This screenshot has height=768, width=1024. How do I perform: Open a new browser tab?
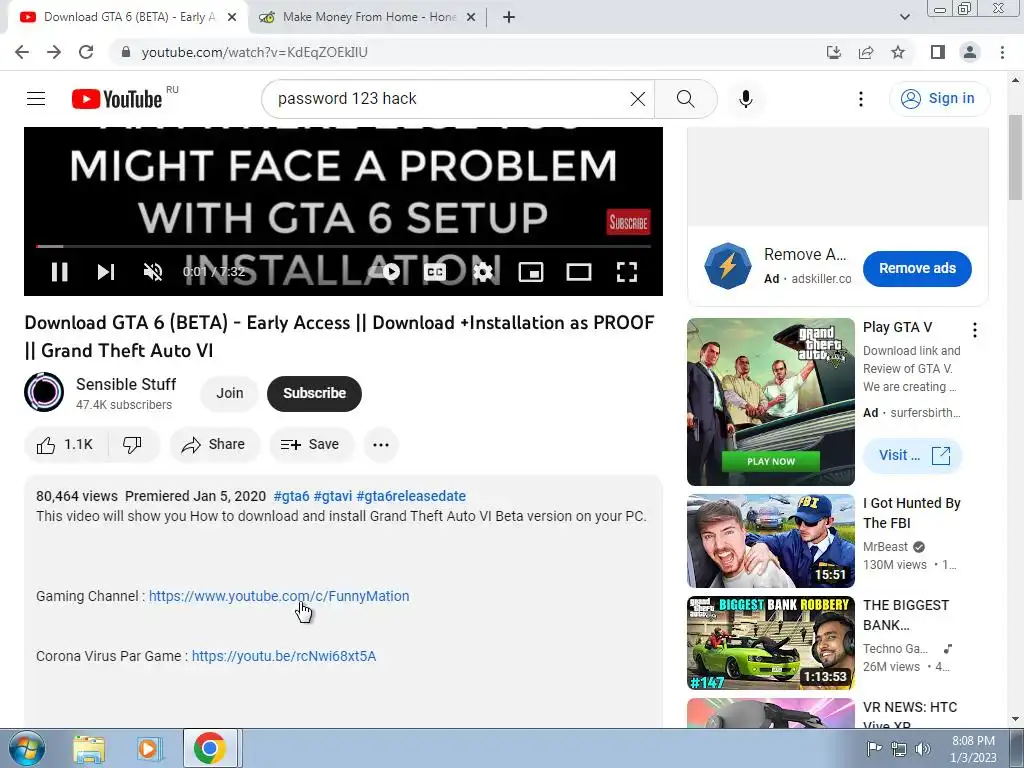pos(509,17)
